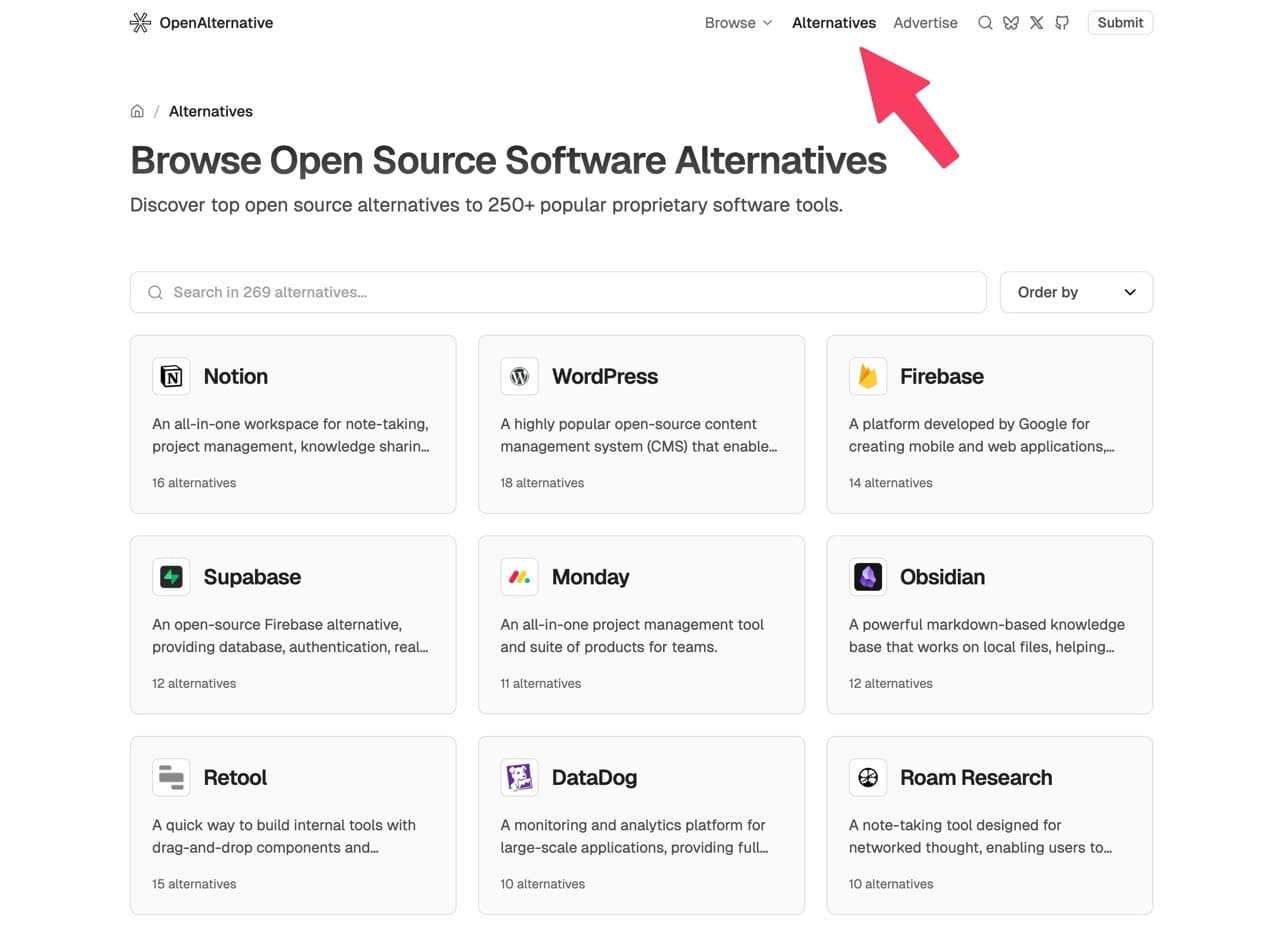The width and height of the screenshot is (1280, 934).
Task: Click the WordPress logo icon
Action: 519,376
